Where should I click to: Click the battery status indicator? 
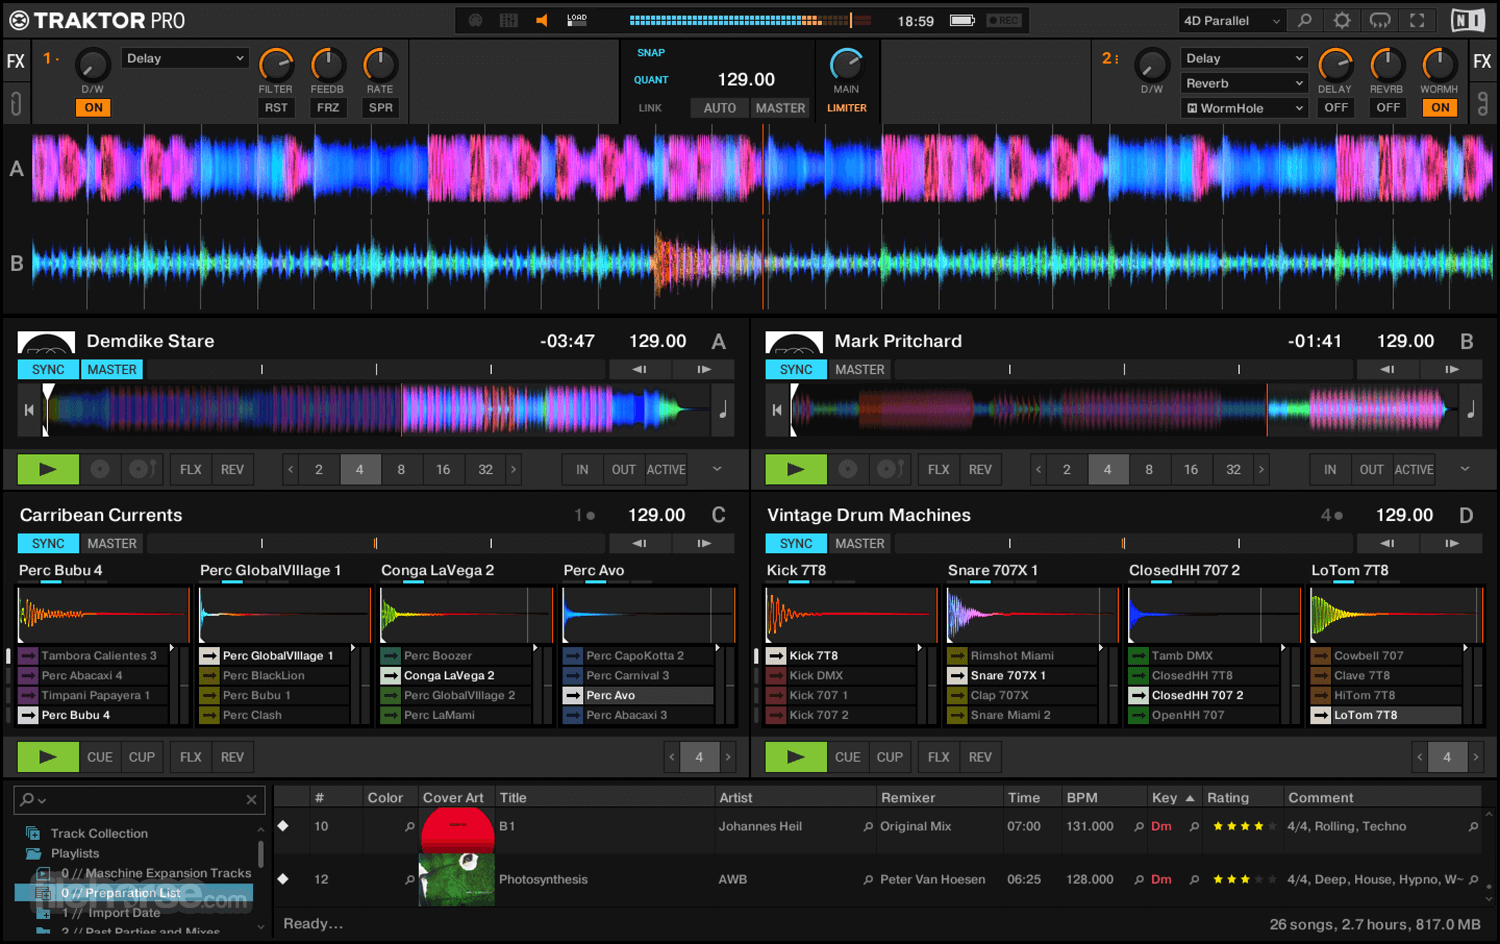[x=962, y=20]
